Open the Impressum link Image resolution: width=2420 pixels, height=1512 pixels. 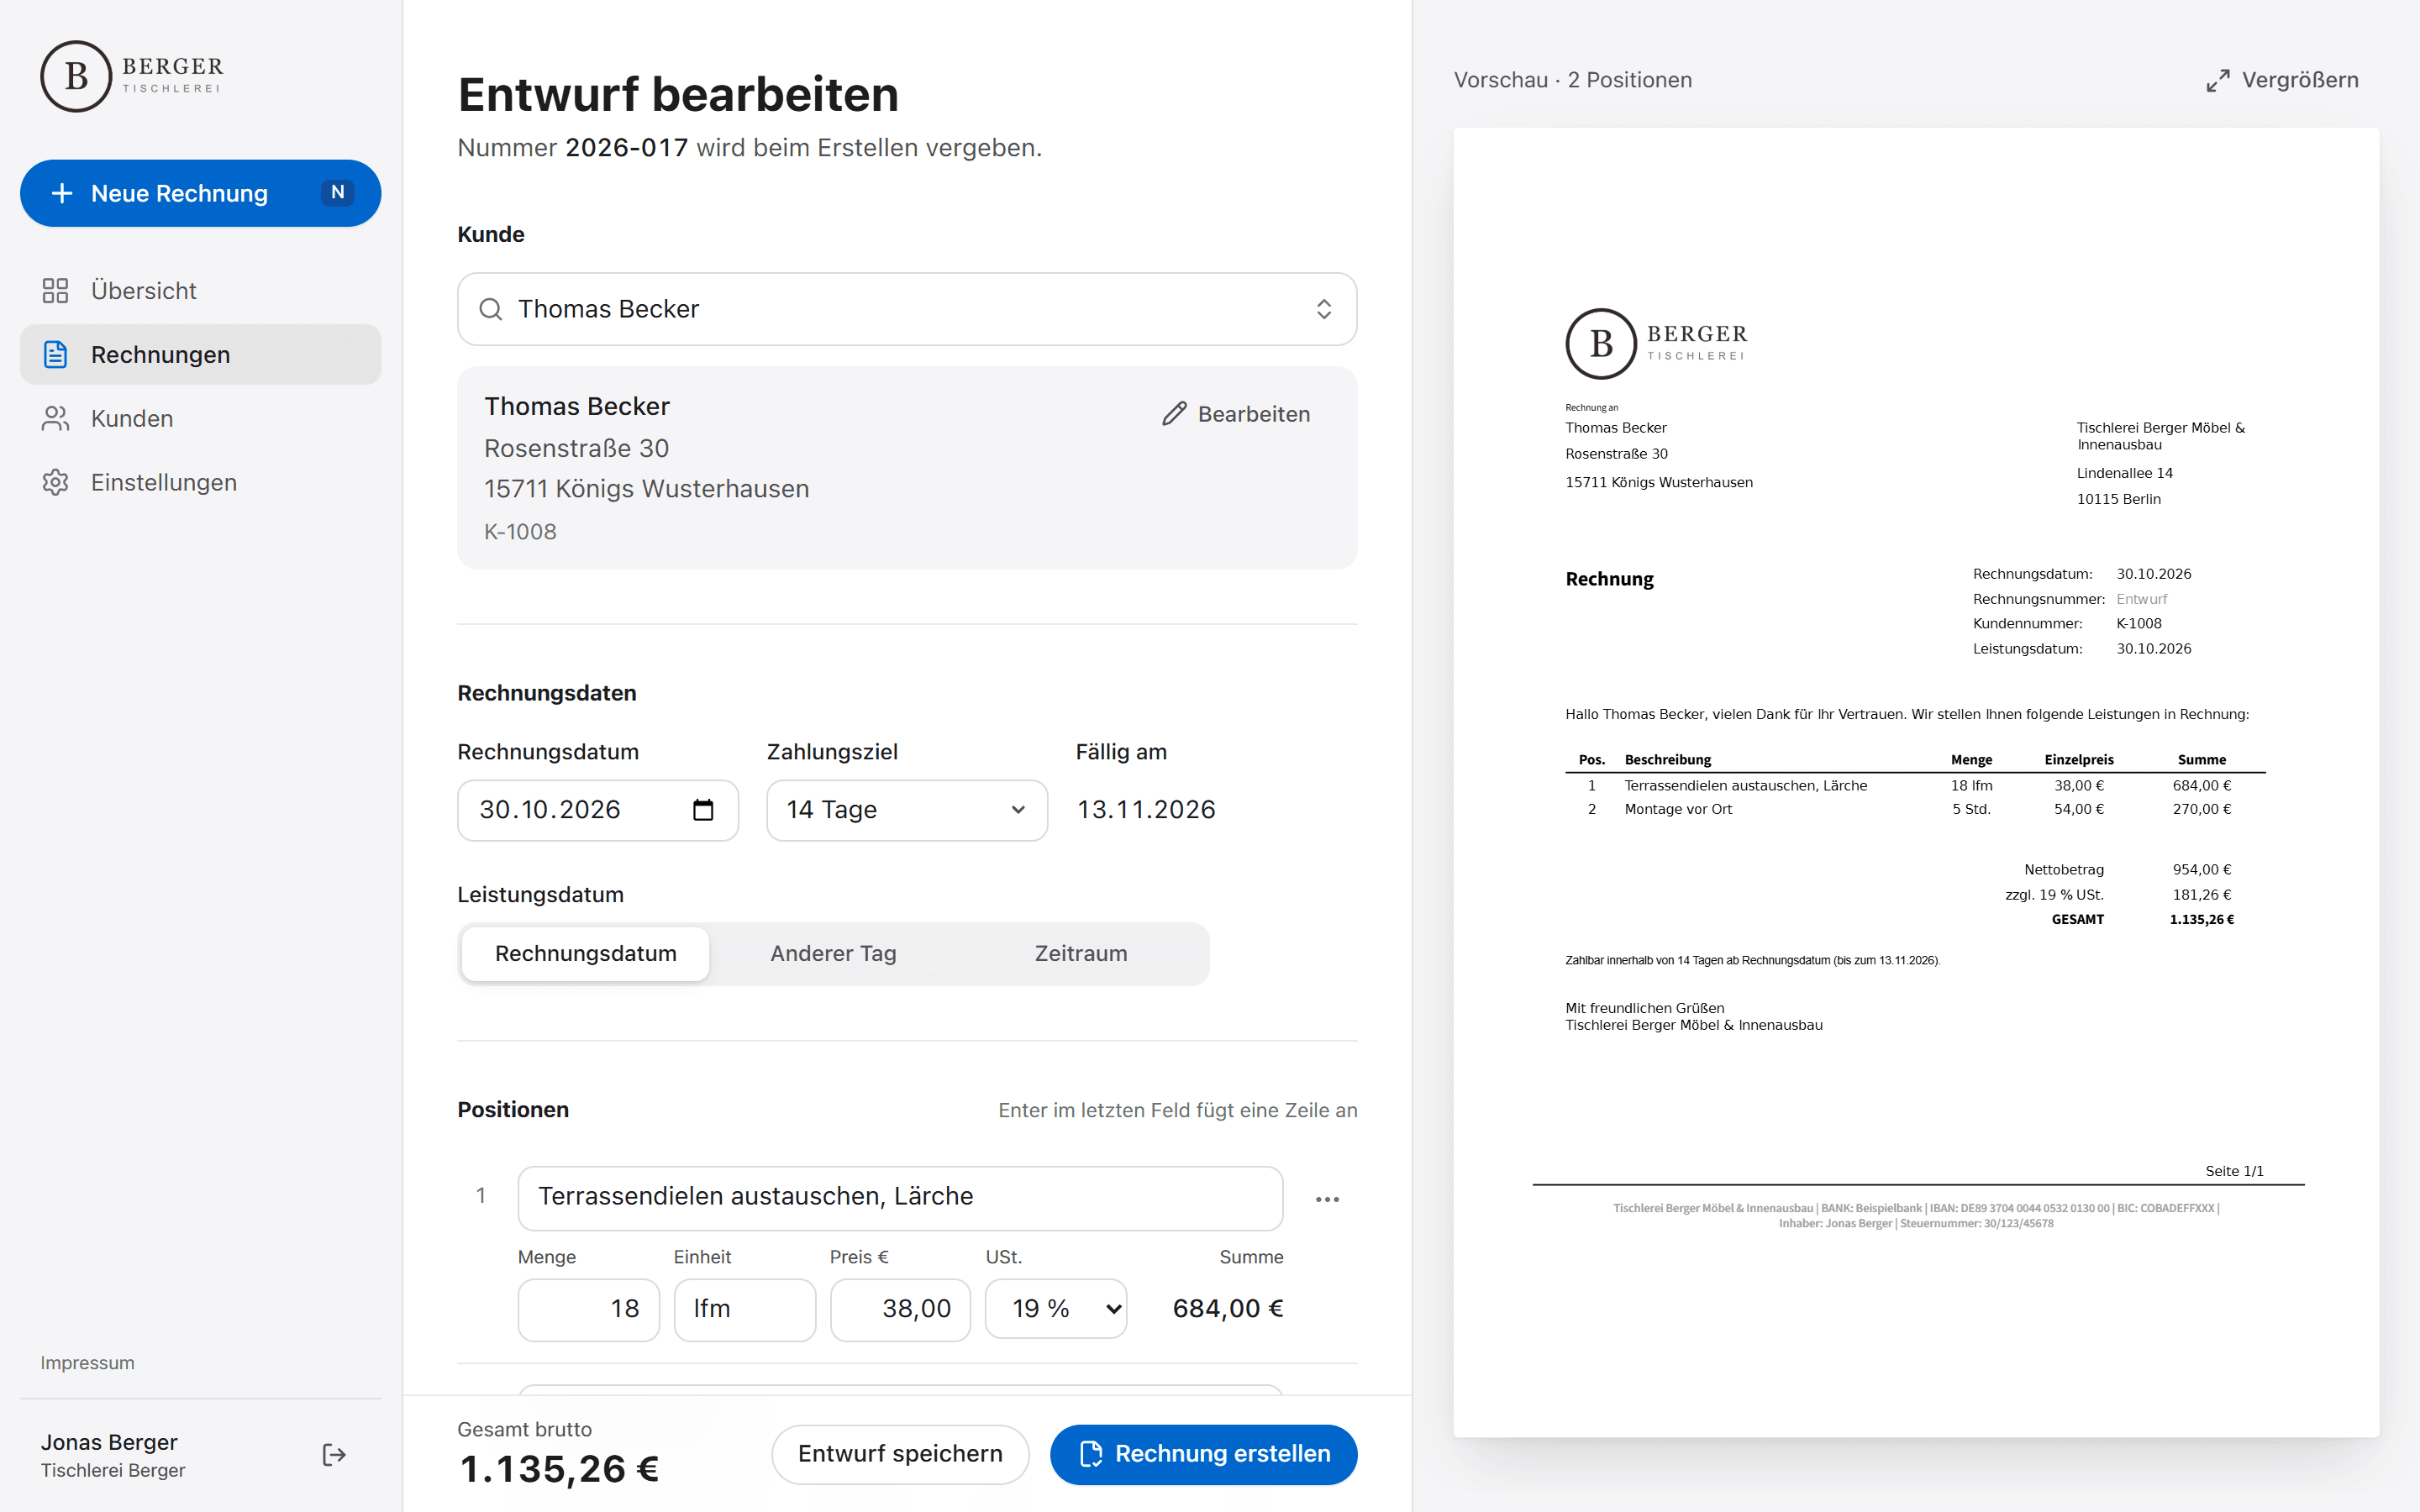[x=87, y=1363]
